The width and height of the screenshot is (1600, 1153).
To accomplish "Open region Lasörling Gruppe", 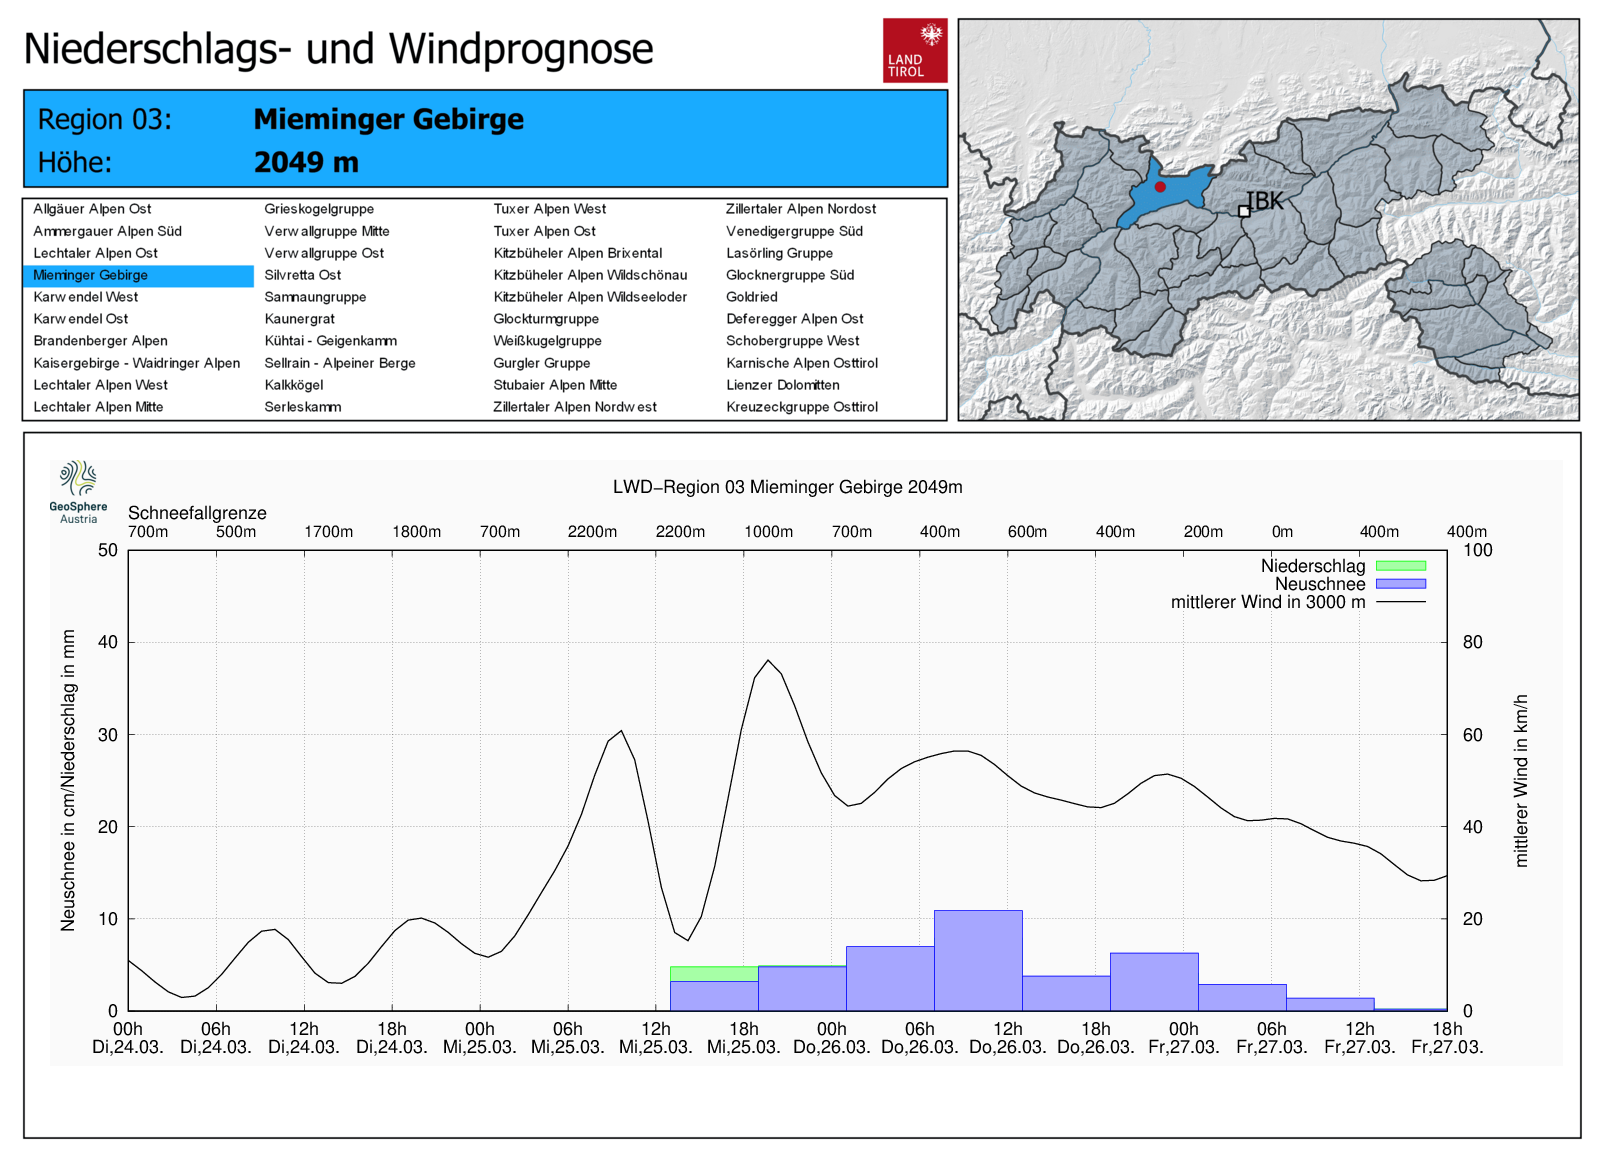I will pos(779,253).
